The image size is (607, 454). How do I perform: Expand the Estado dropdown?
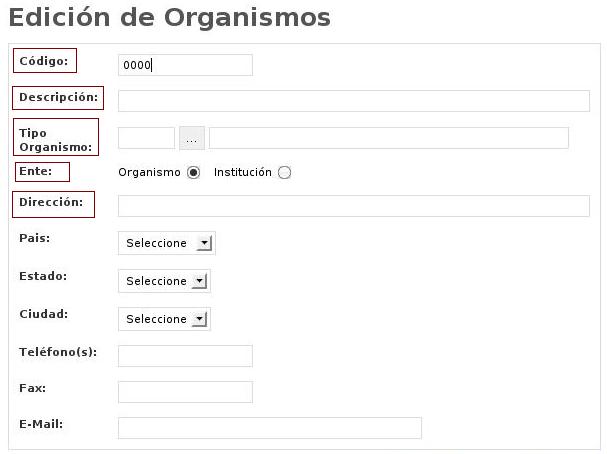point(164,281)
